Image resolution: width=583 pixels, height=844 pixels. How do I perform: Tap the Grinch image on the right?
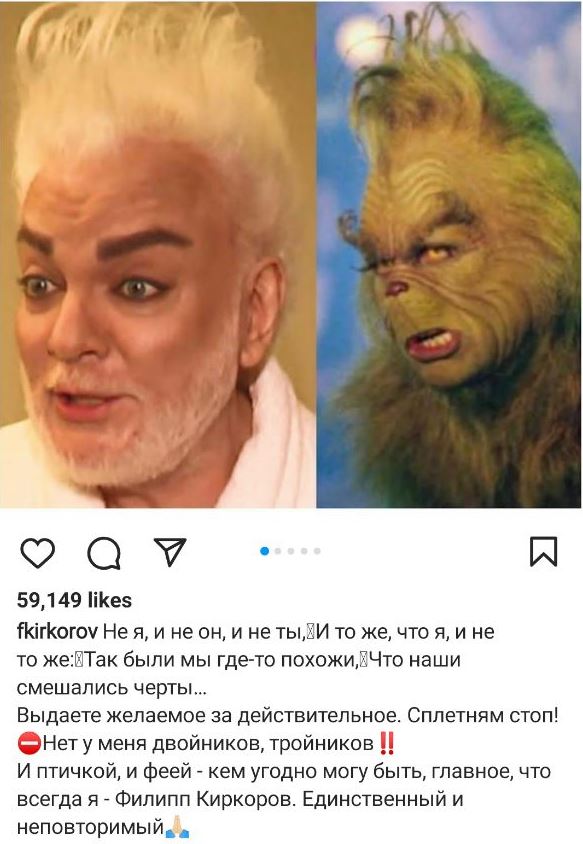click(x=449, y=254)
